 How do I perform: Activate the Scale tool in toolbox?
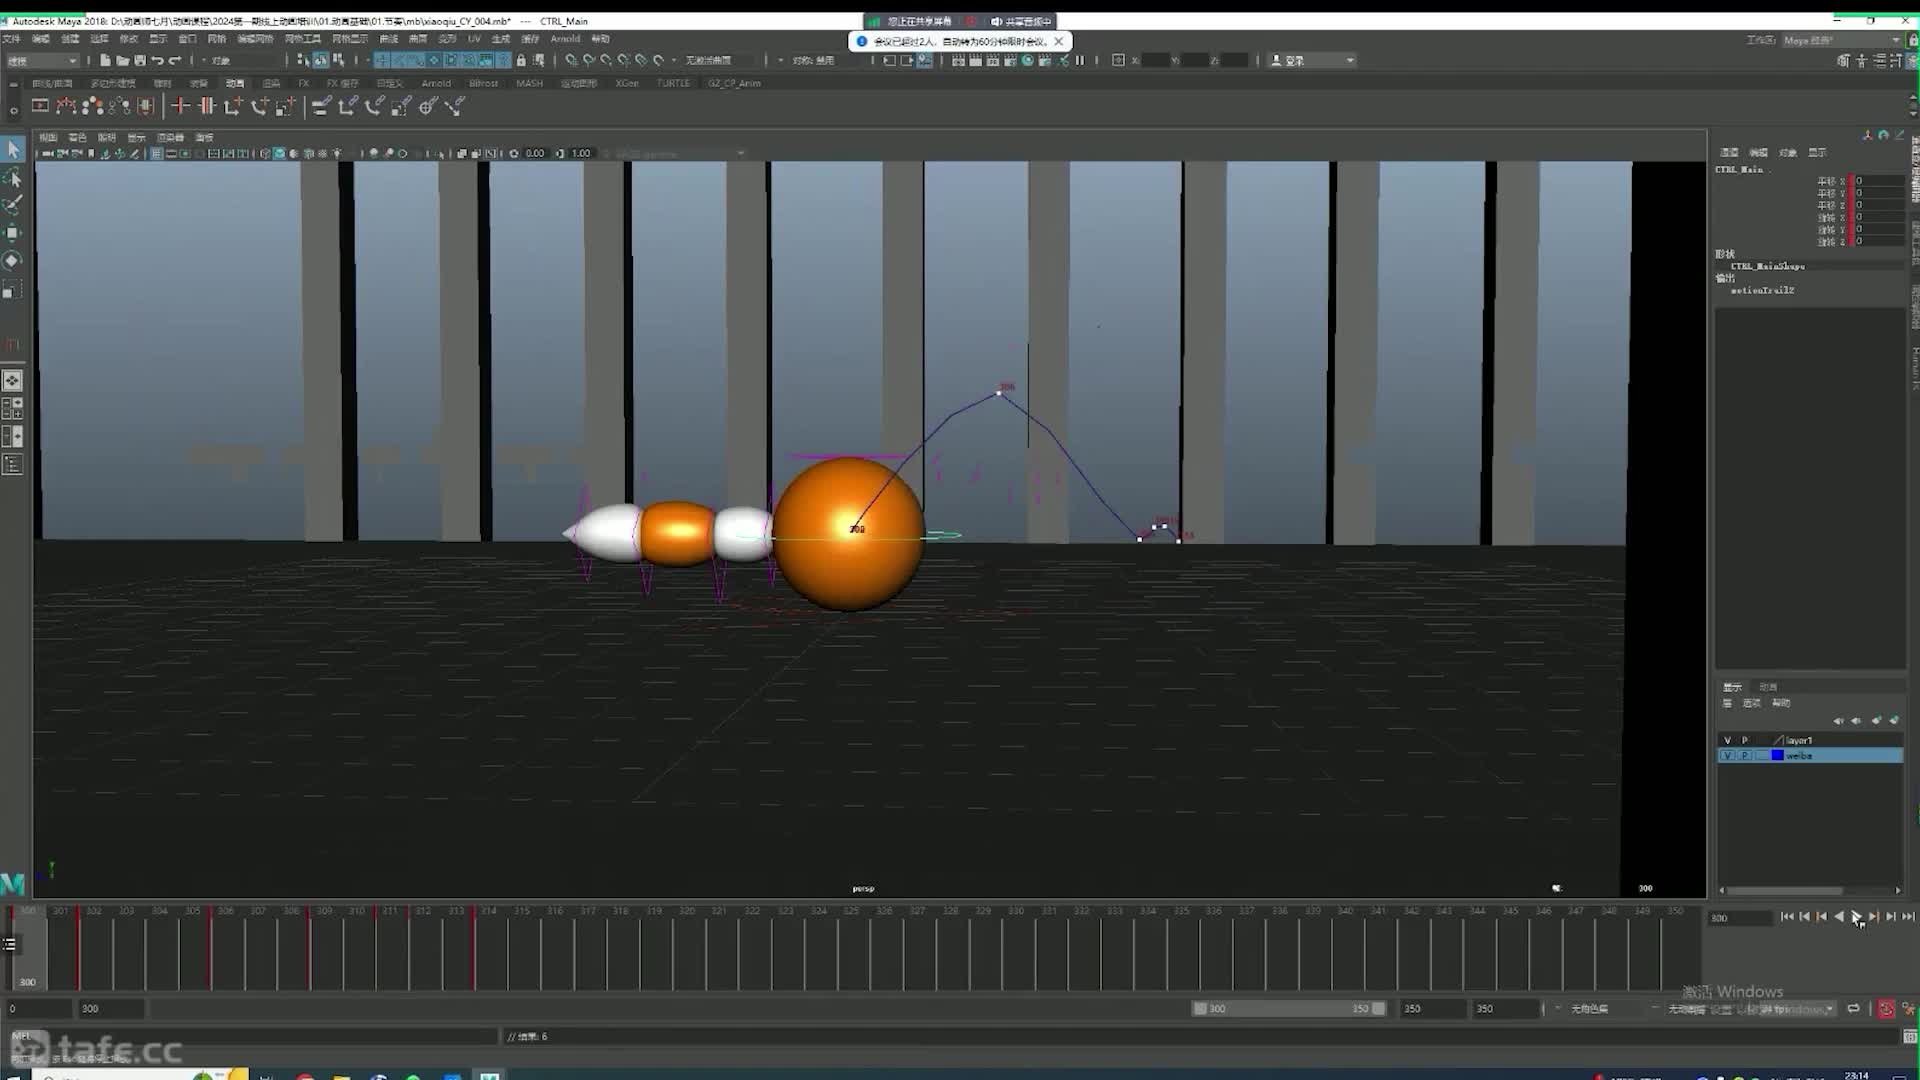(x=13, y=290)
